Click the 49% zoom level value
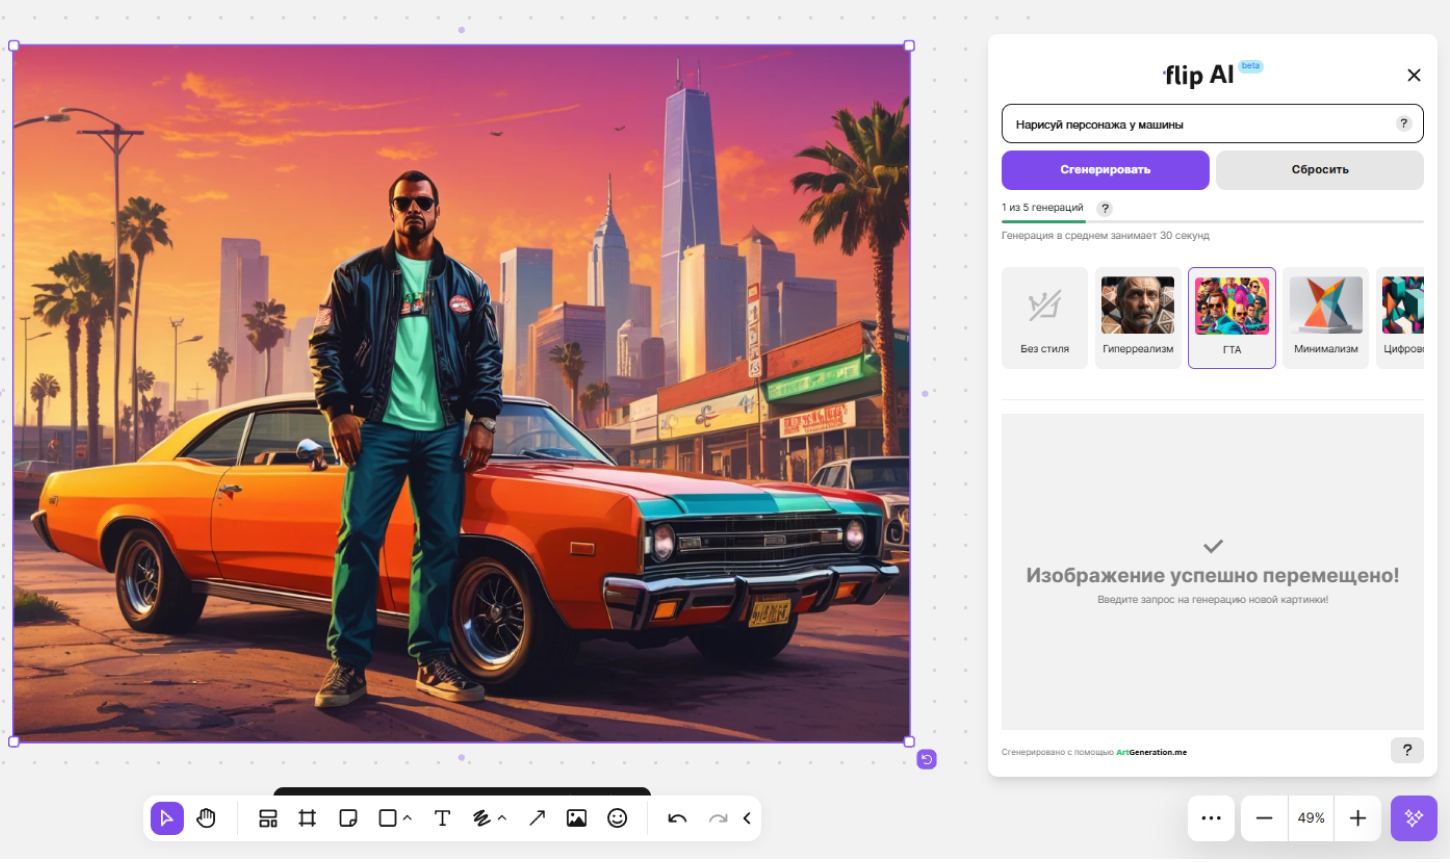Viewport: 1450px width, 862px height. coord(1311,818)
